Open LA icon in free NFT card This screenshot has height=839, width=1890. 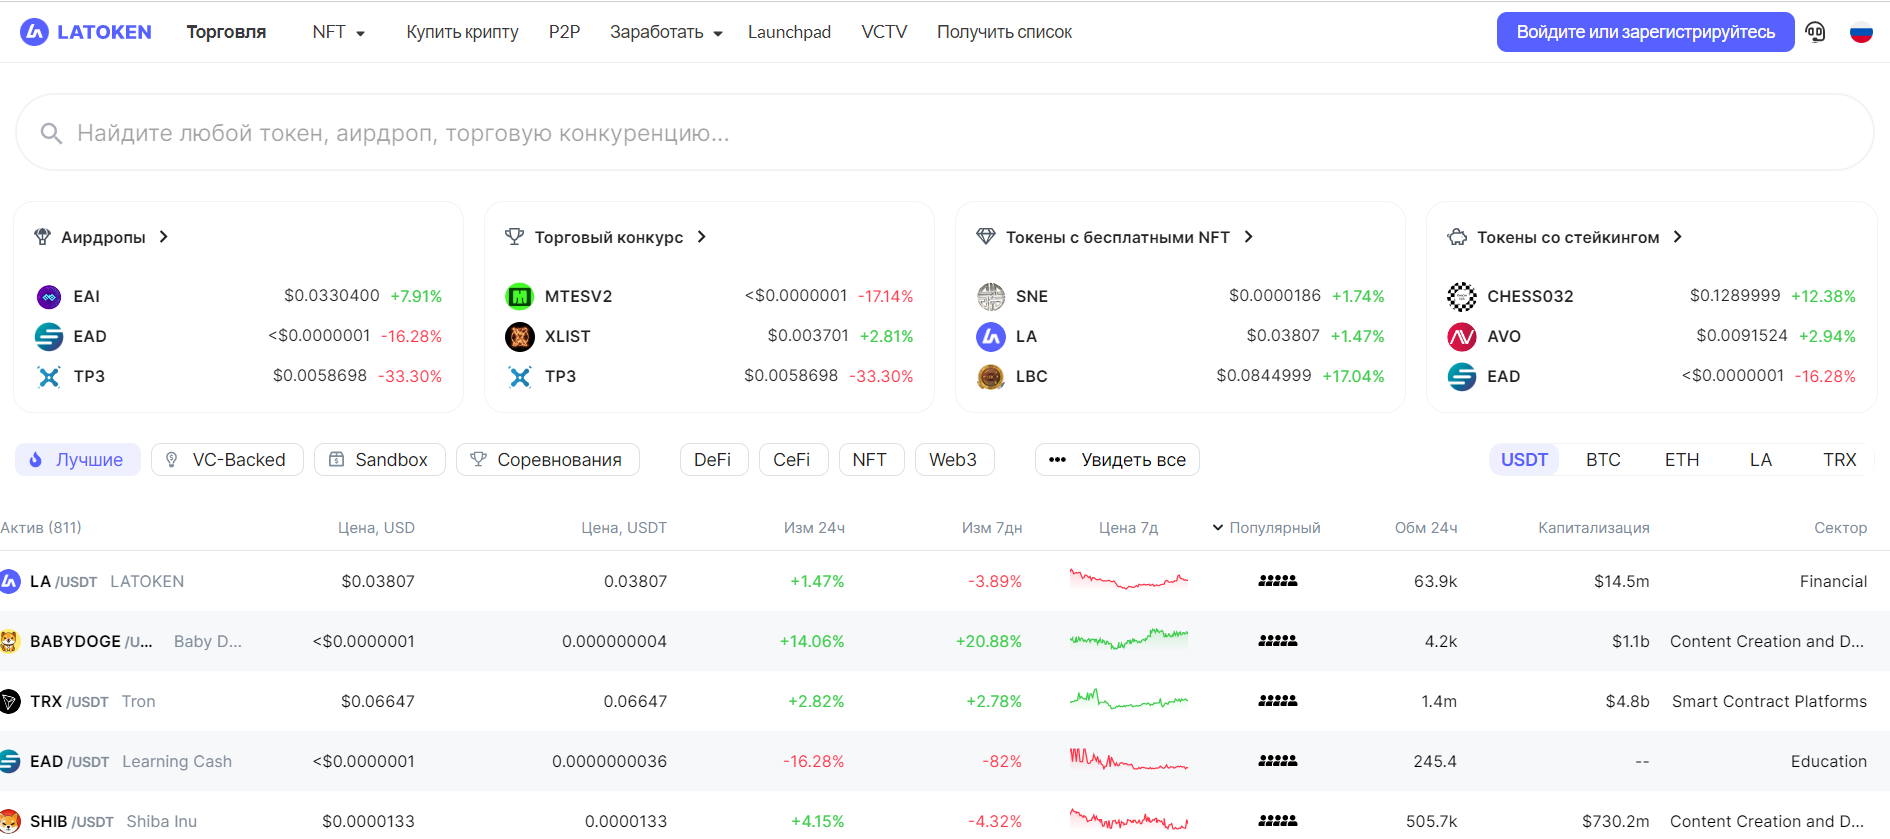991,336
